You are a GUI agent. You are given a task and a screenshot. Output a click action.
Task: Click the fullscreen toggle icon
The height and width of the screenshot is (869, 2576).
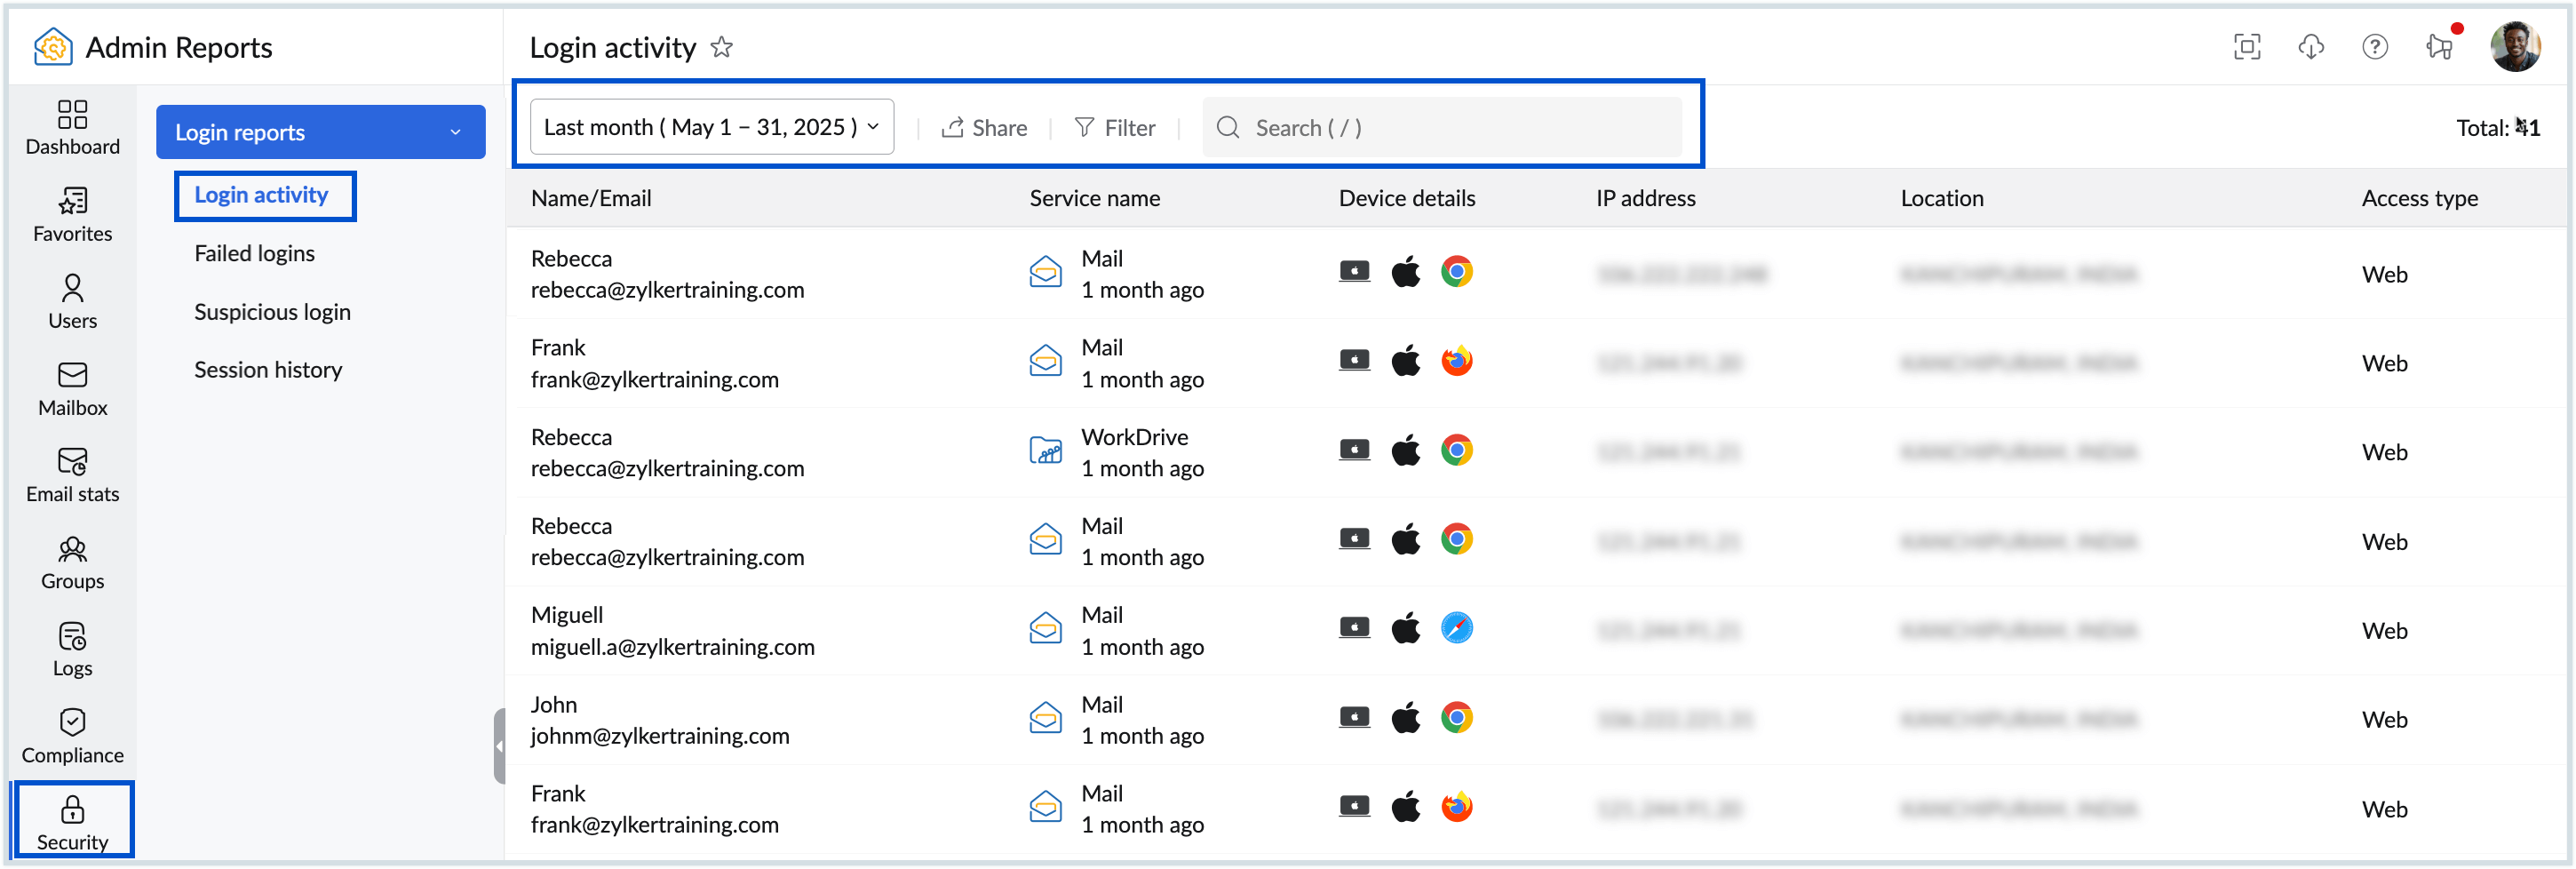2247,47
